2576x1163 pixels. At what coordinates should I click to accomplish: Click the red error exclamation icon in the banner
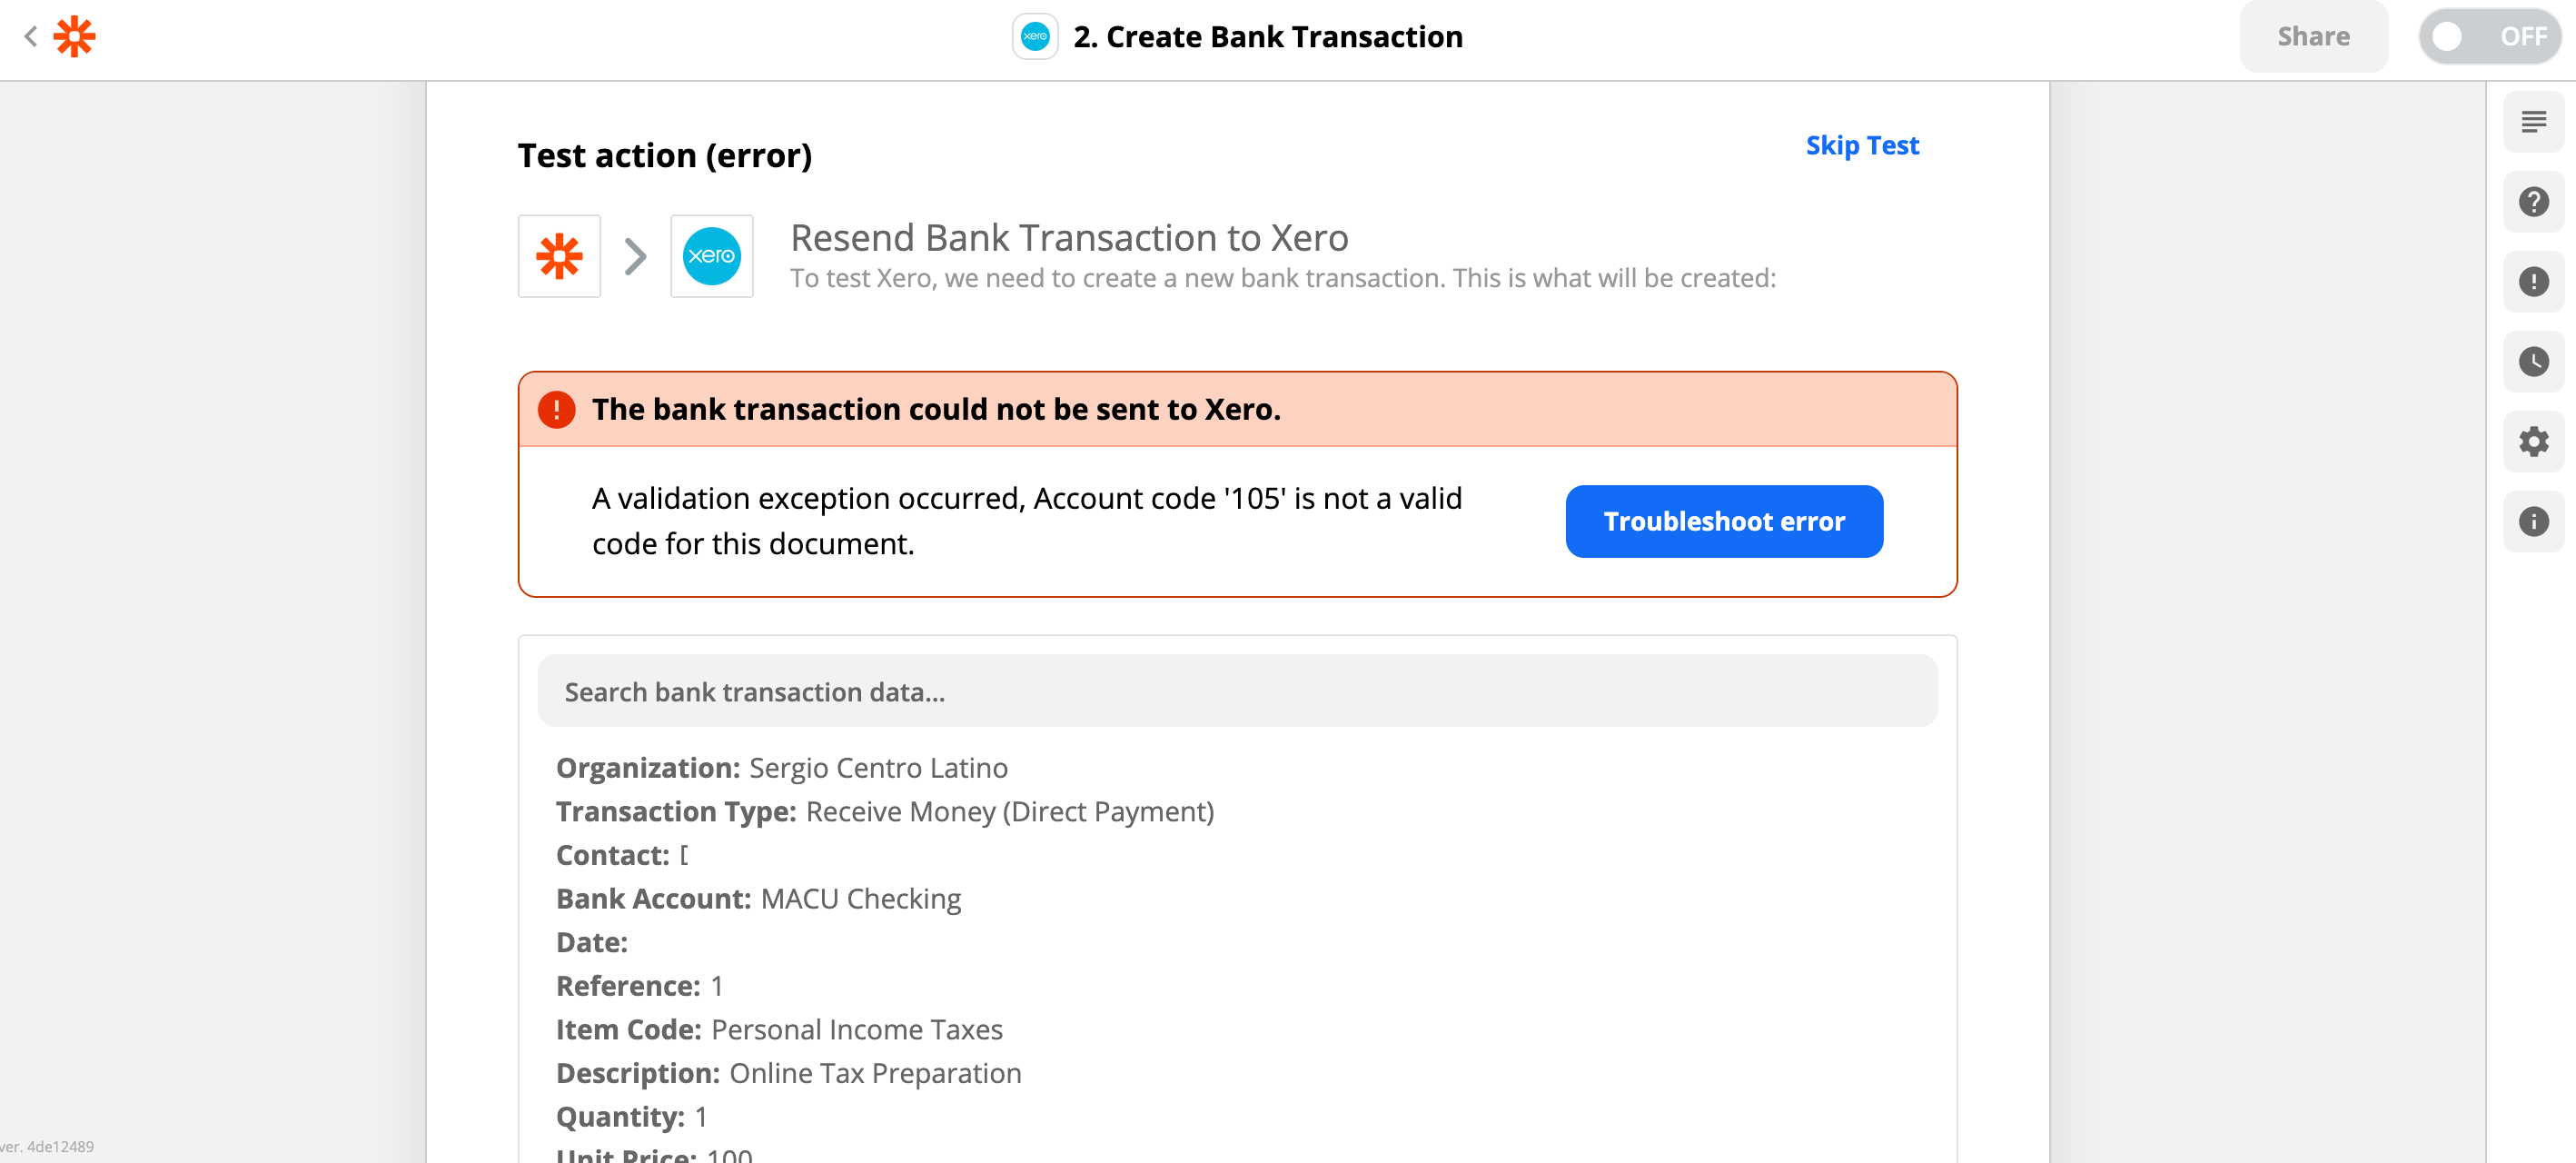pos(557,410)
